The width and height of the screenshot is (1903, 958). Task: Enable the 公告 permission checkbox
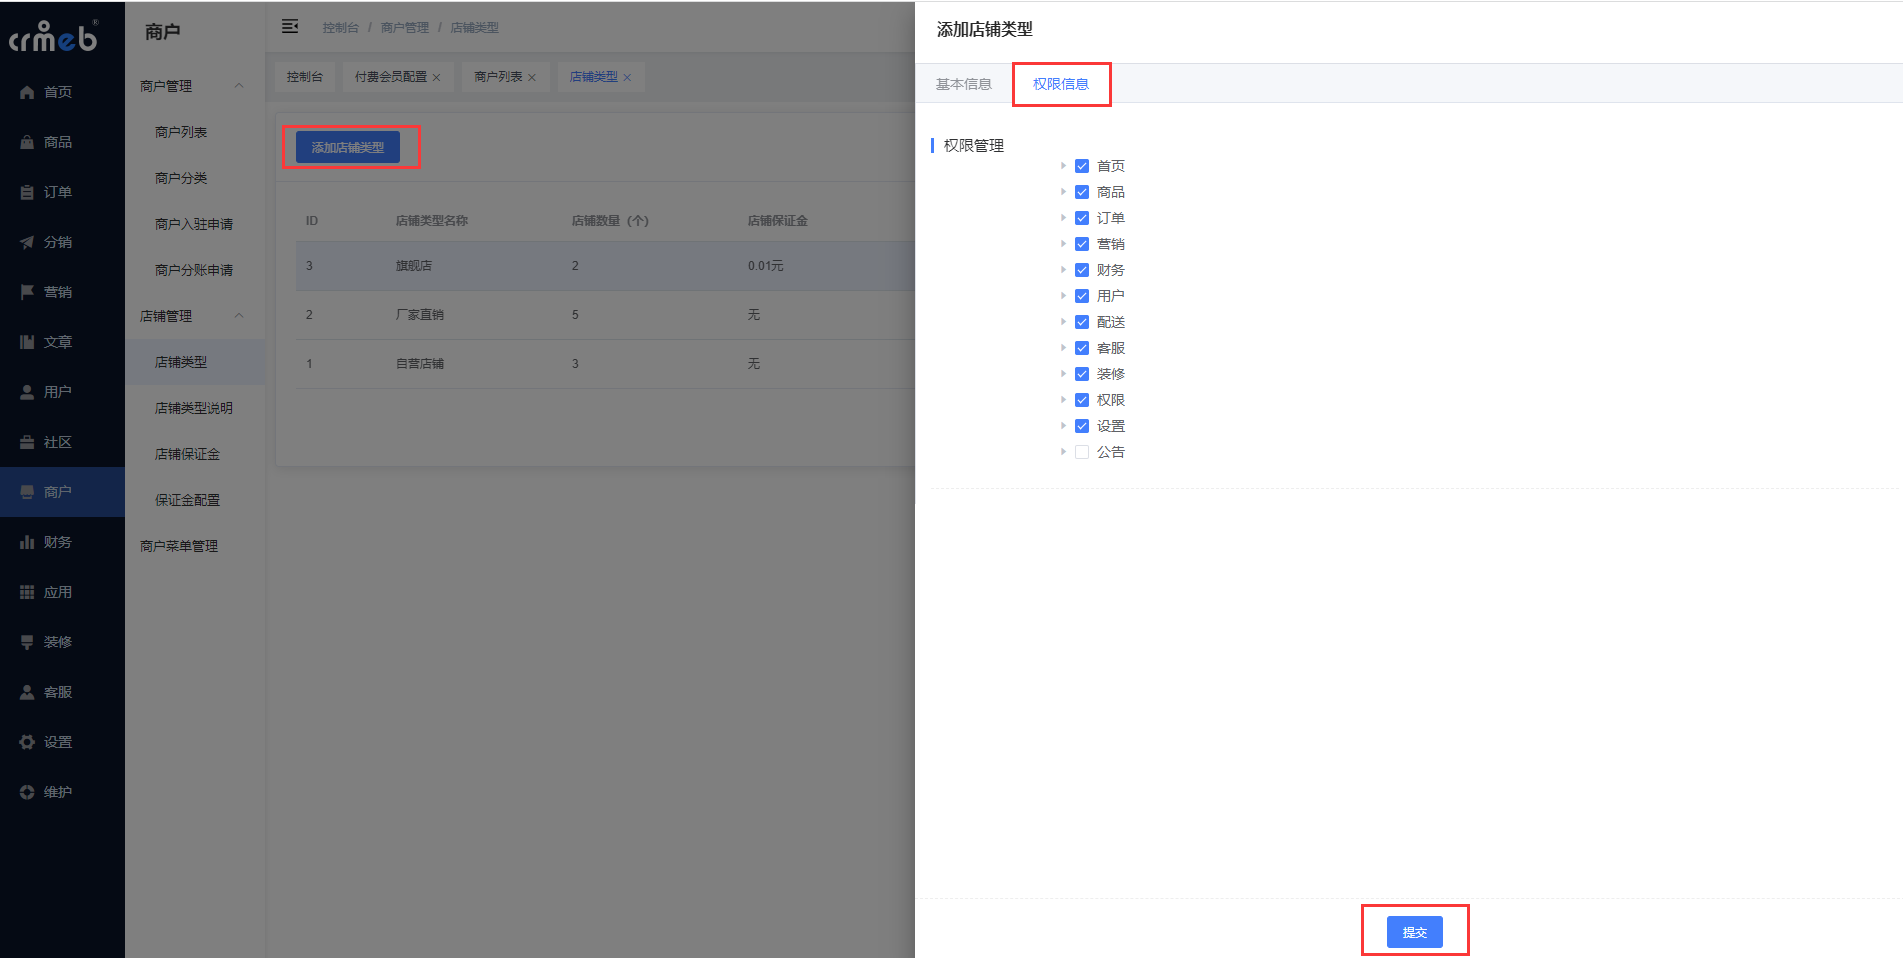pos(1082,452)
